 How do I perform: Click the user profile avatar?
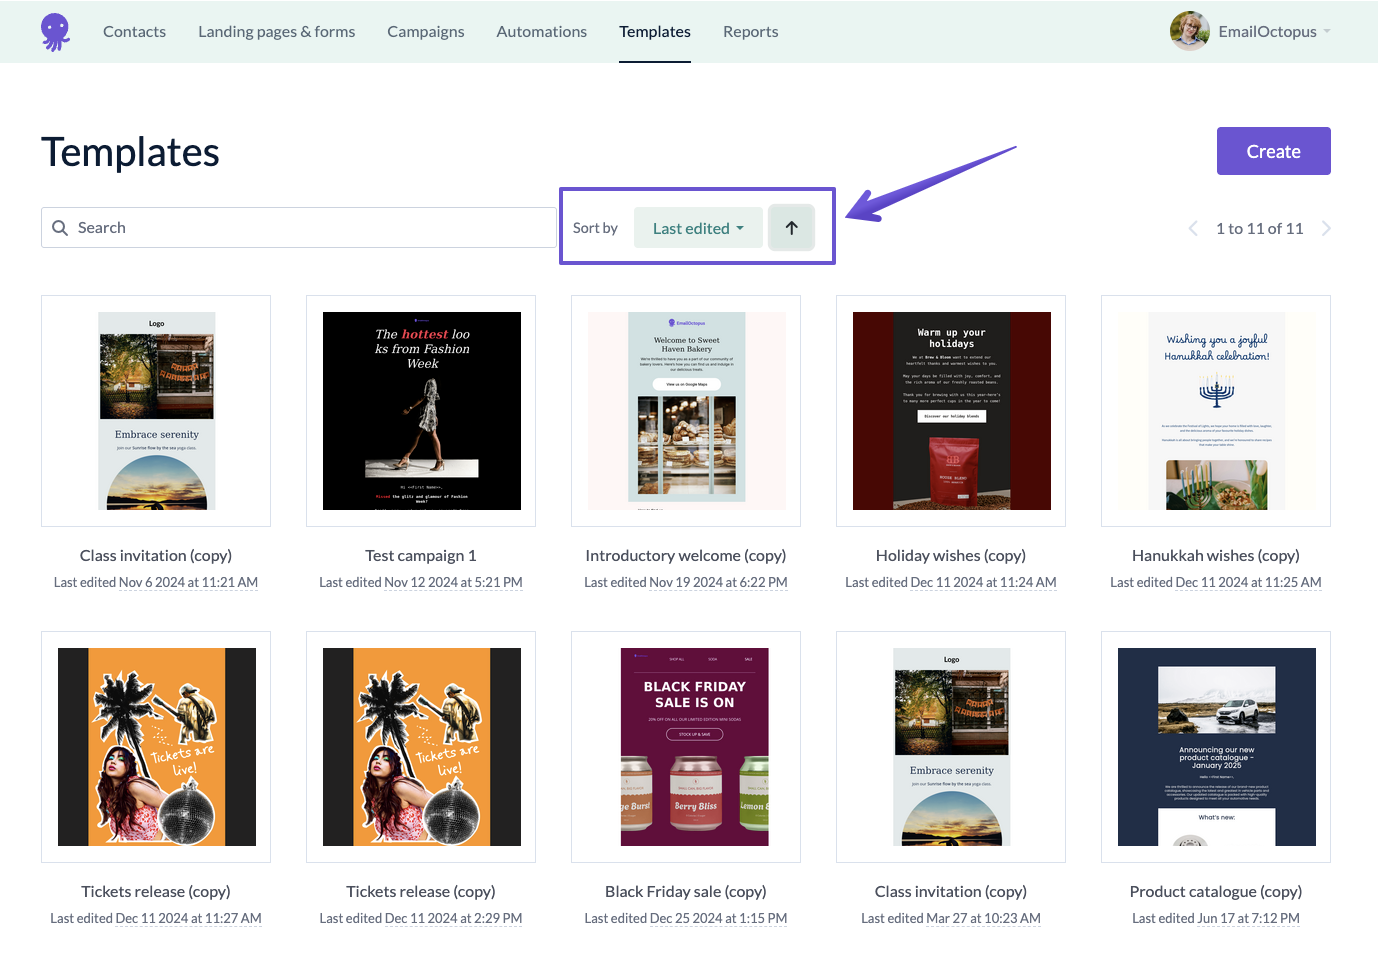(1190, 31)
